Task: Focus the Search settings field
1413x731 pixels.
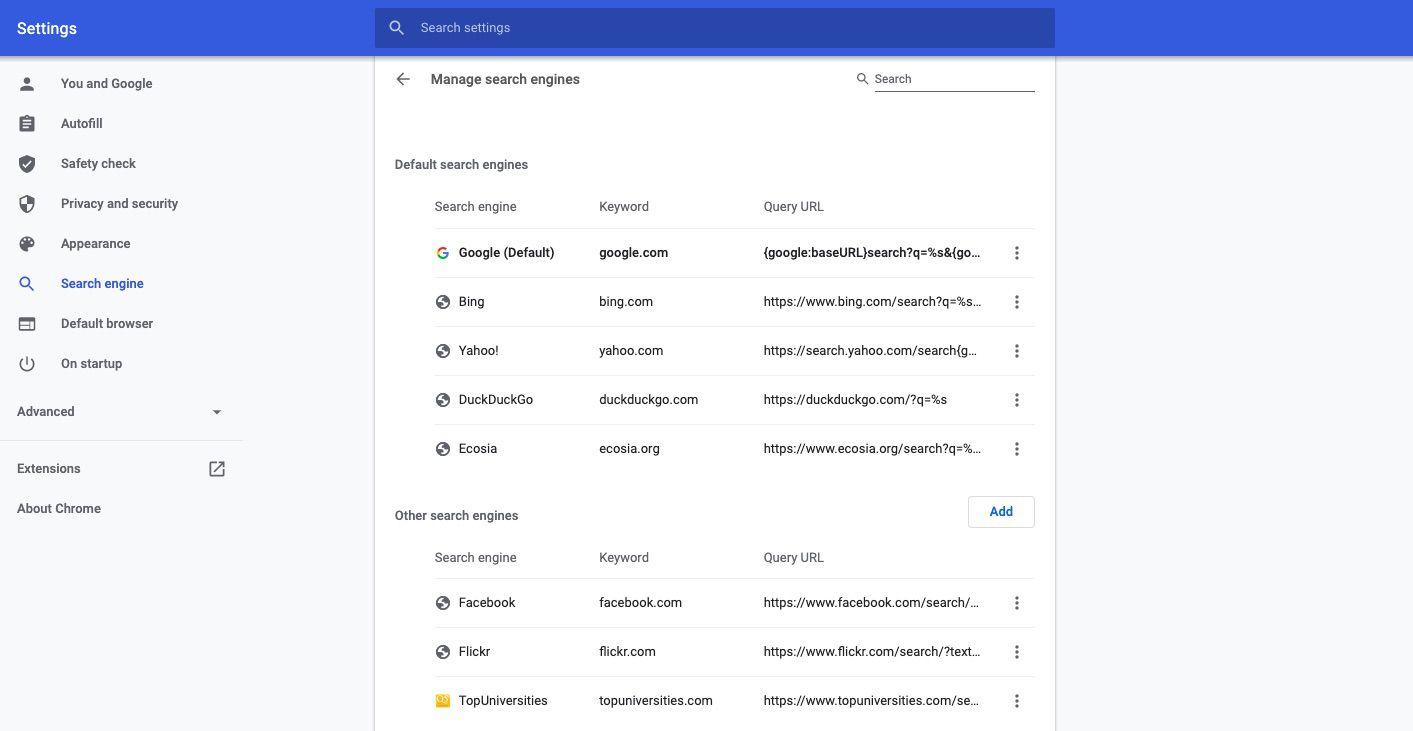Action: coord(714,28)
